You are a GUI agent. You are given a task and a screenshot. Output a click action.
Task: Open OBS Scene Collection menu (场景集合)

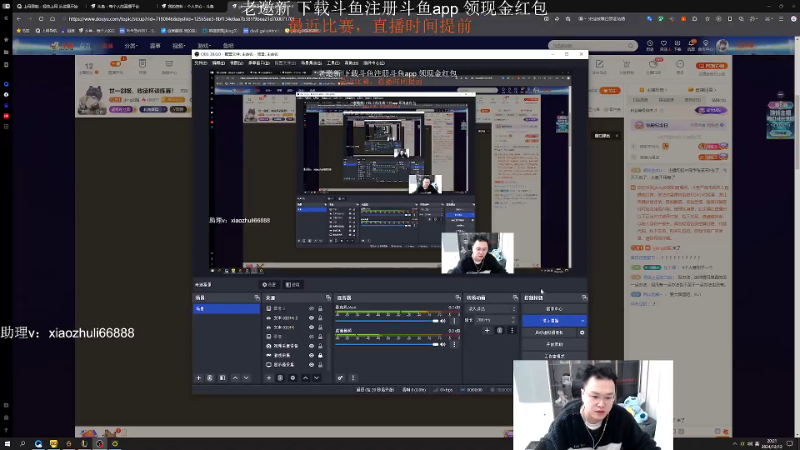(x=311, y=63)
